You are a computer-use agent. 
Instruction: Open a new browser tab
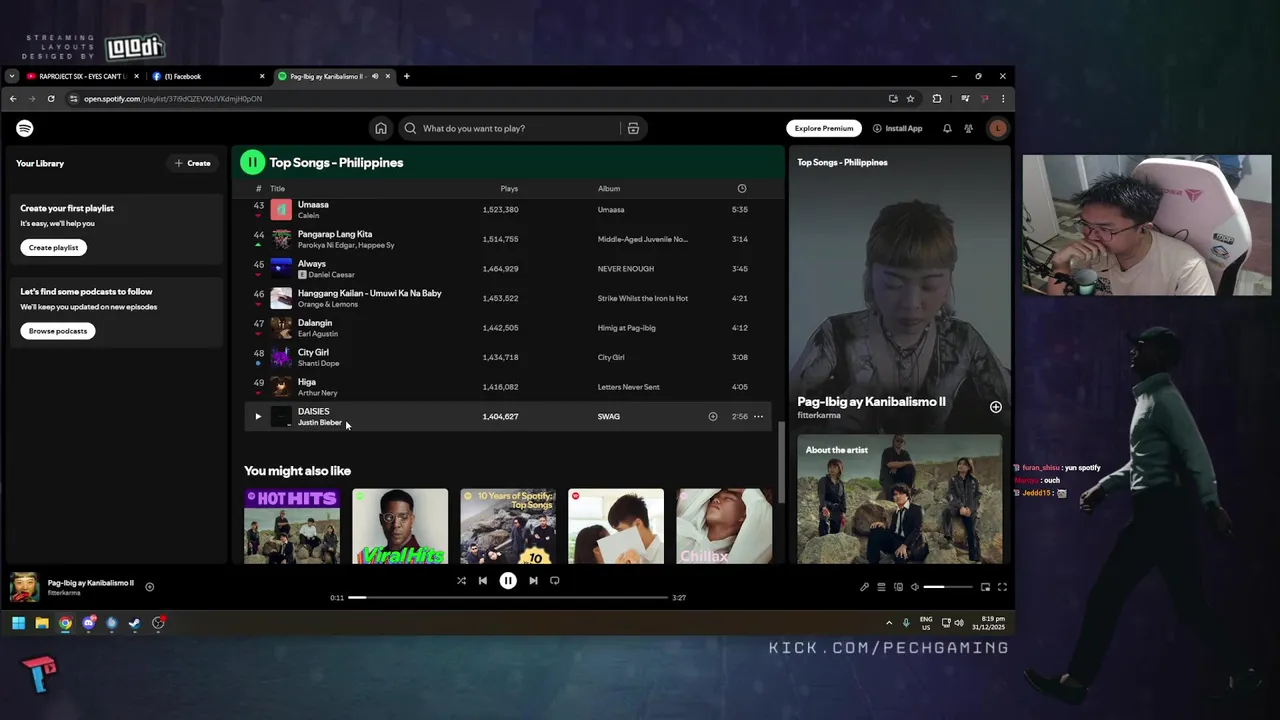pyautogui.click(x=406, y=76)
